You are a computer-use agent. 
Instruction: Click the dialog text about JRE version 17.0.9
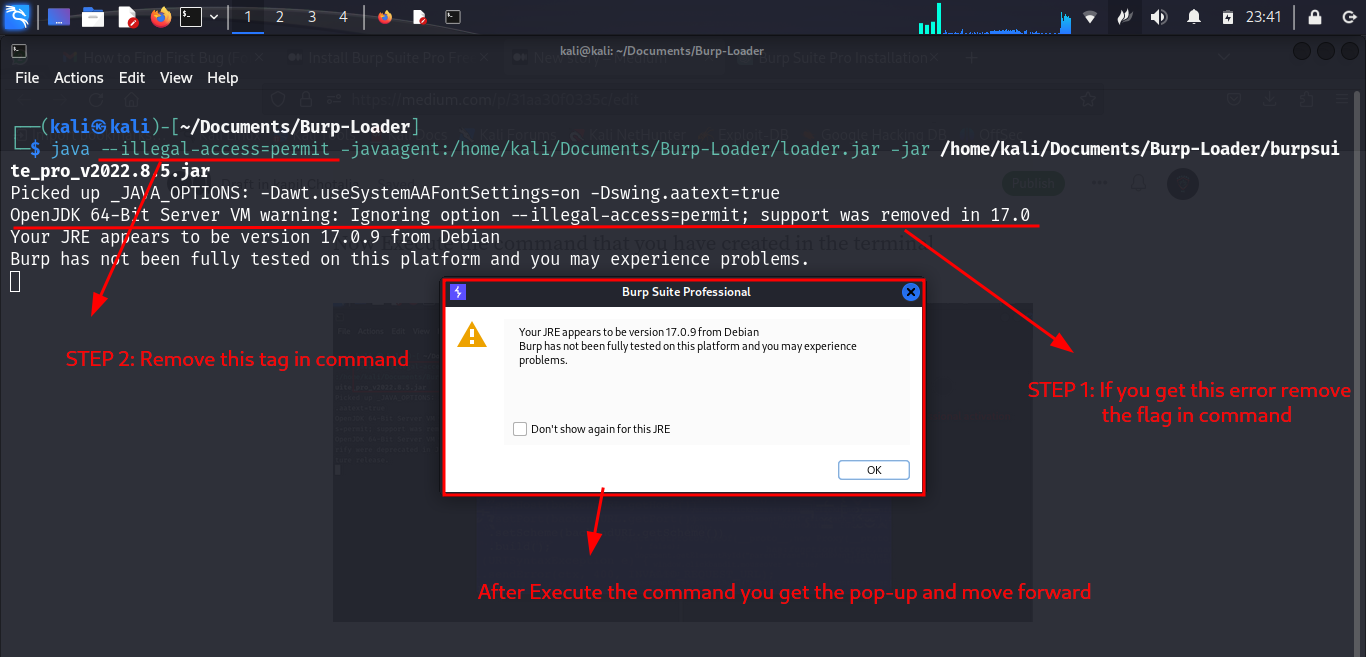(x=639, y=332)
